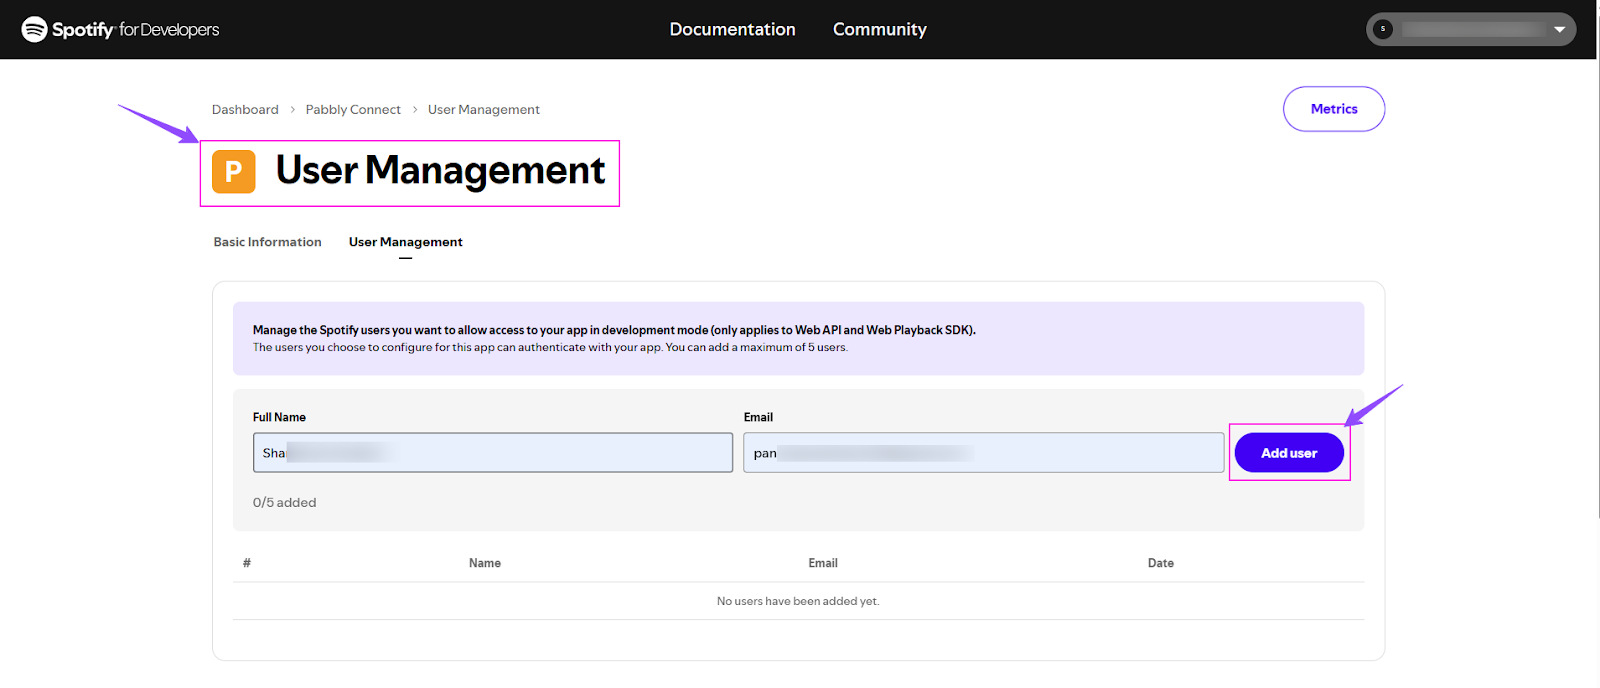Focus the Full Name input field

pos(493,453)
